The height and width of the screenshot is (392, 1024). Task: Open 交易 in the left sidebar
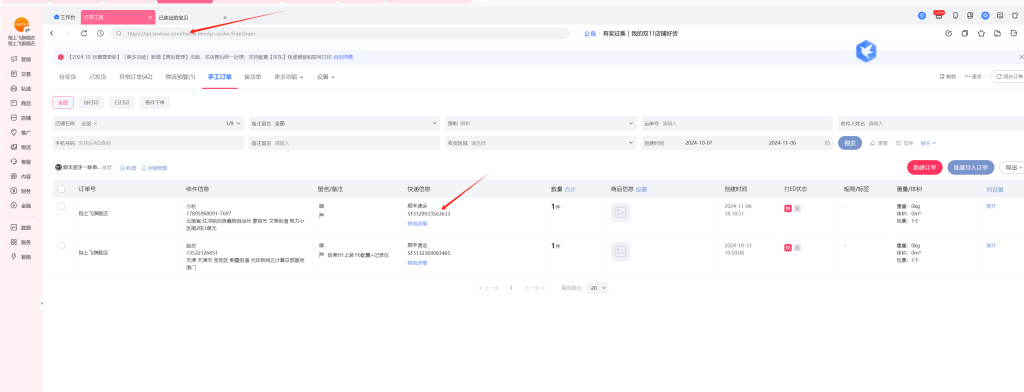(x=21, y=74)
